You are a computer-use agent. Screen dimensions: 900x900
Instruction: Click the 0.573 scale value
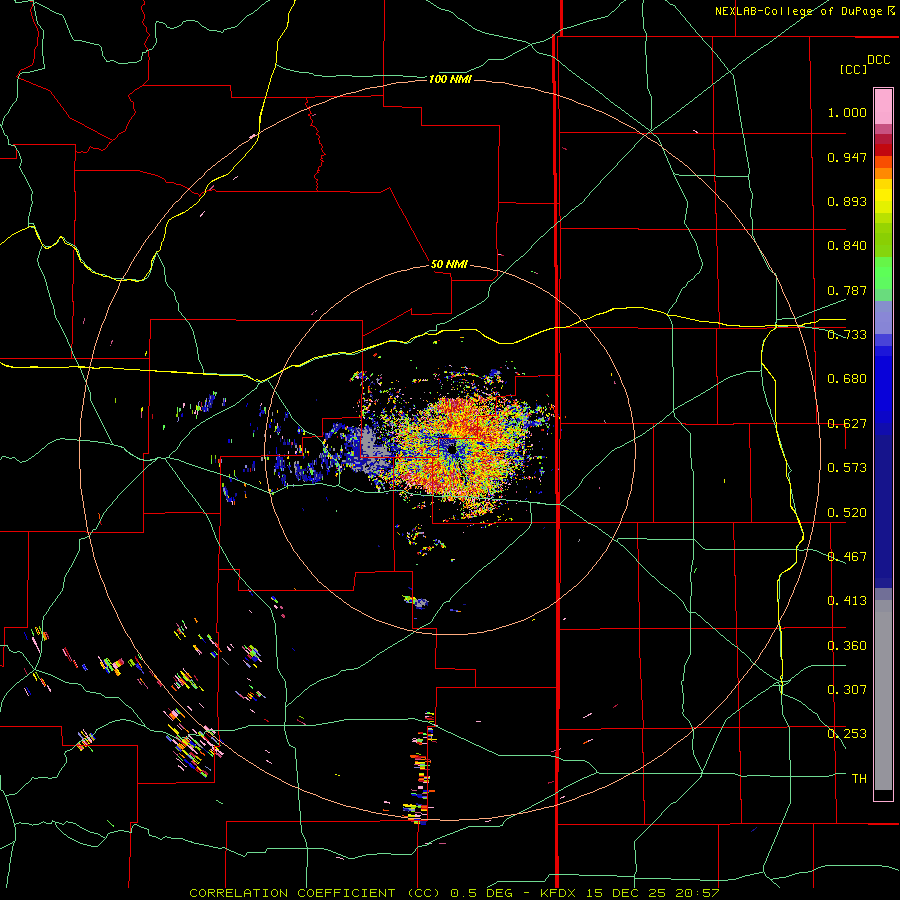847,468
